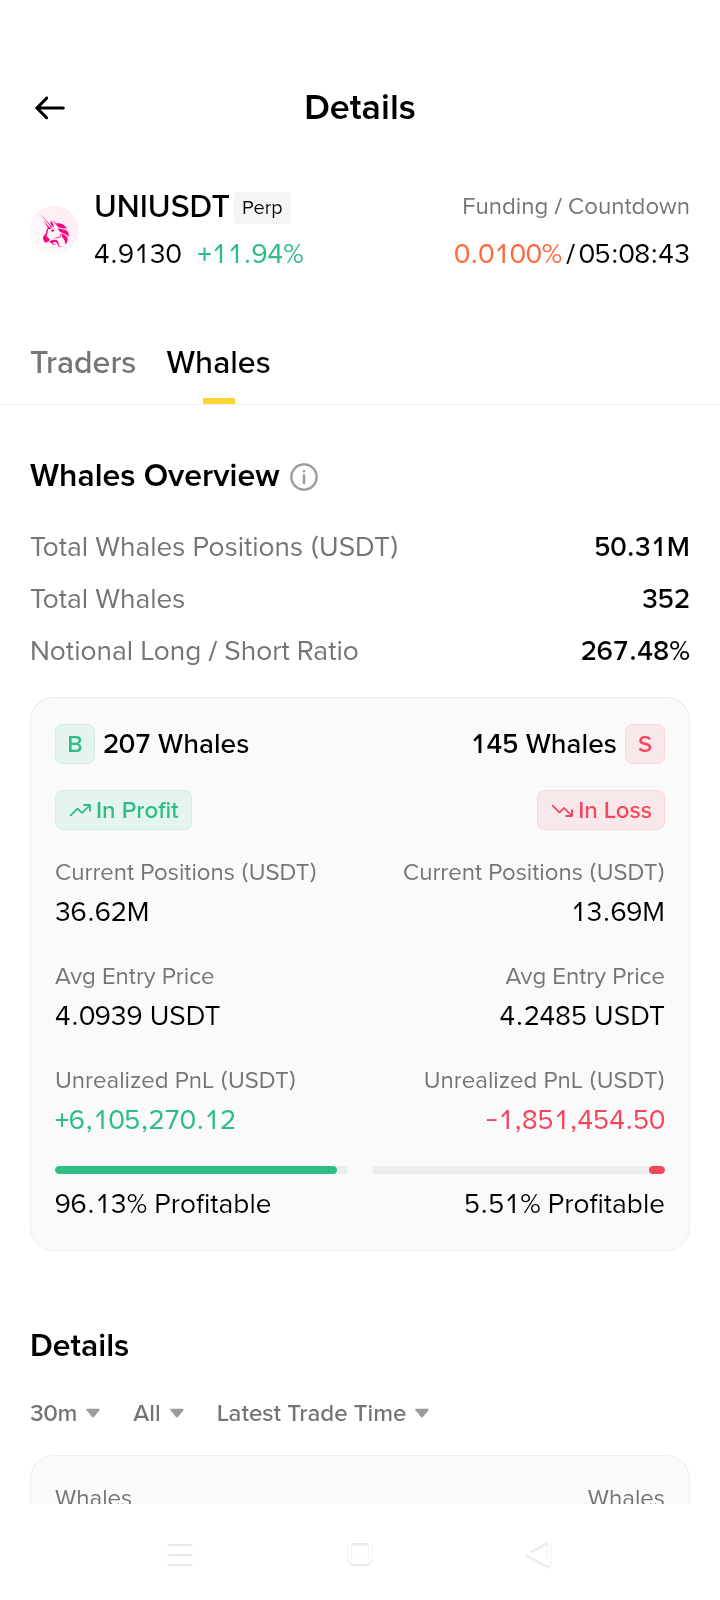
Task: Tap the 0.0100% funding rate value
Action: point(508,254)
